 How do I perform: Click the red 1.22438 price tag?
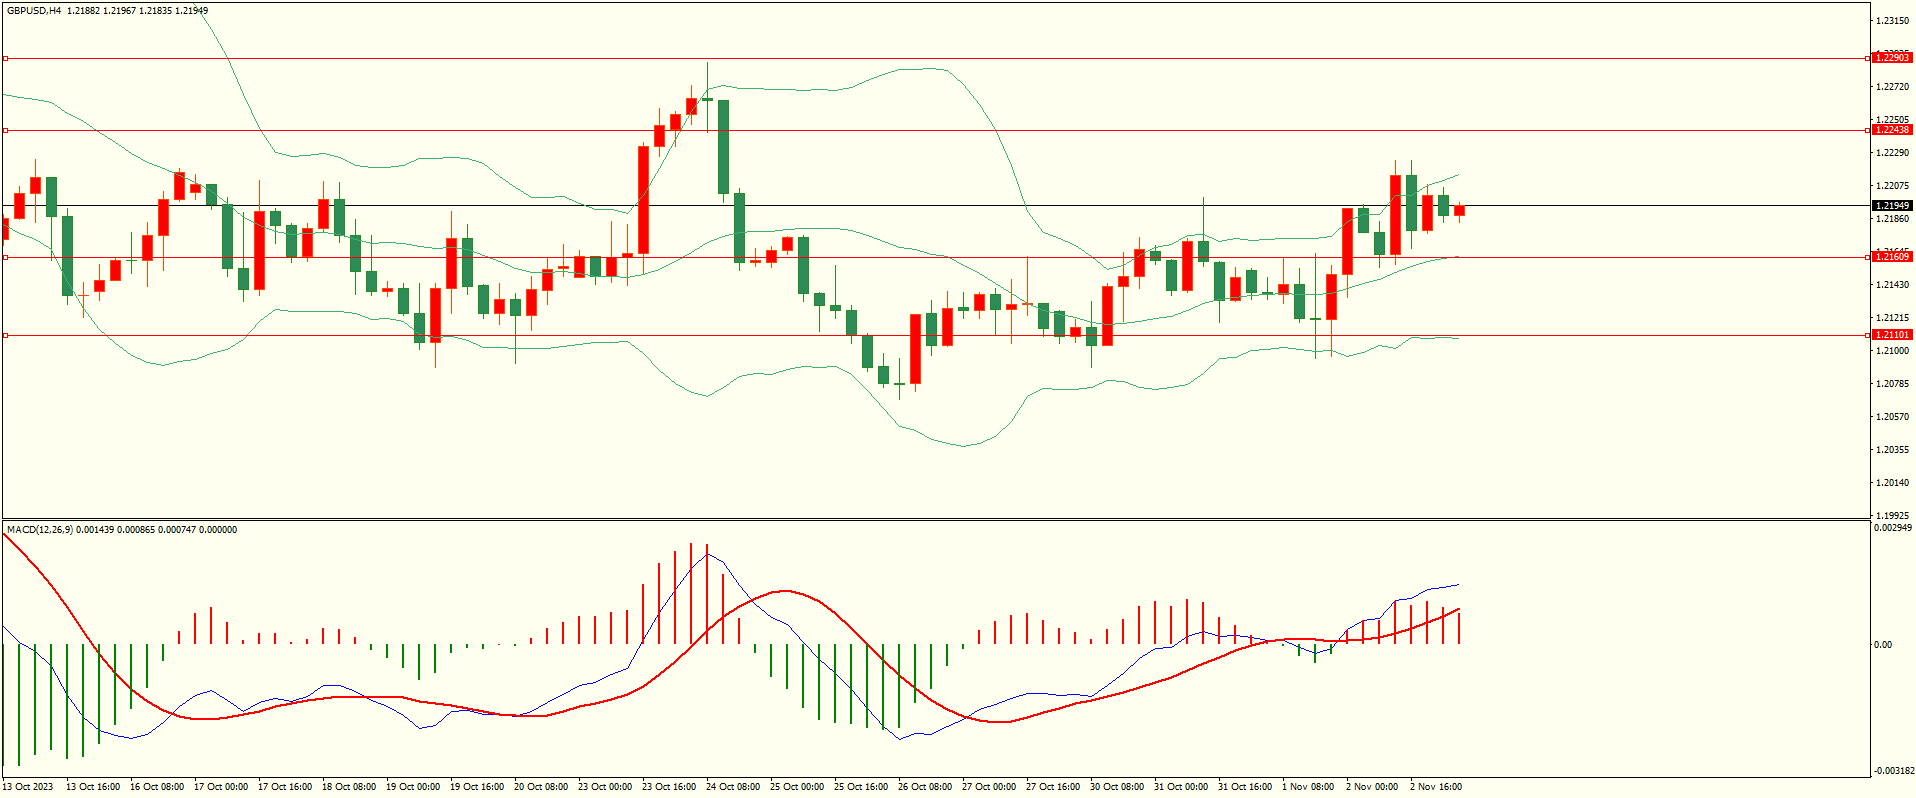pyautogui.click(x=1891, y=130)
